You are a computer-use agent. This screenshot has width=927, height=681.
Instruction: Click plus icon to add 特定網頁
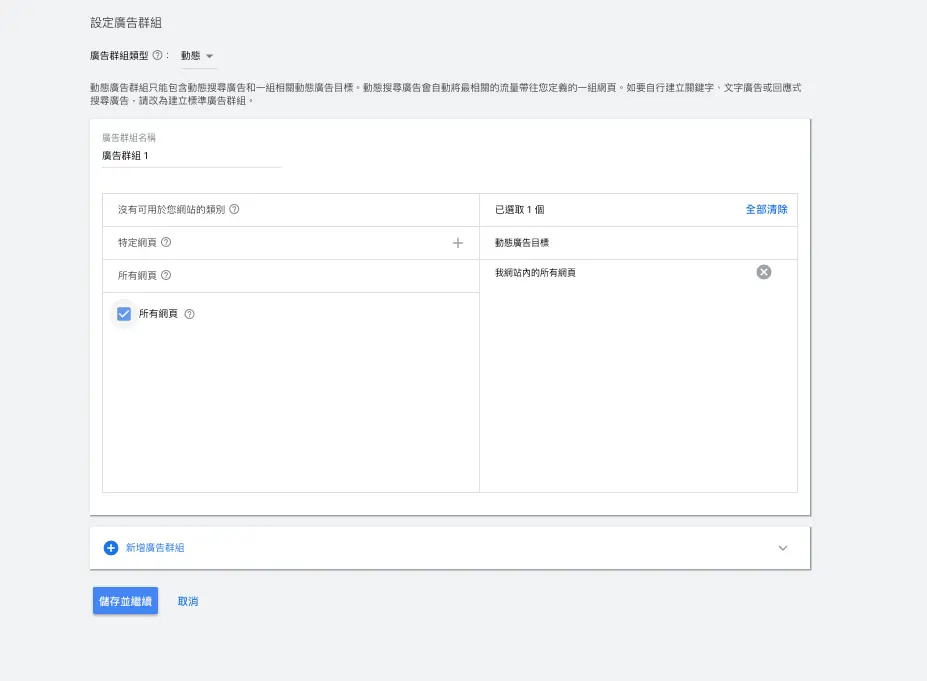click(x=458, y=243)
